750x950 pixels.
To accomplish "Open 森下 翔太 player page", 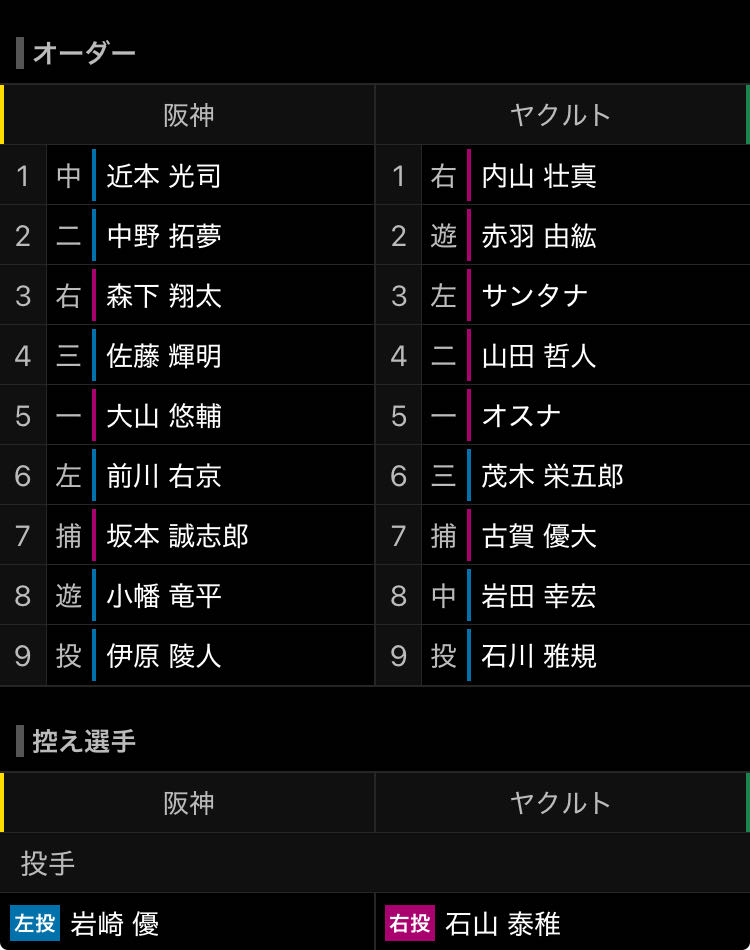I will [164, 296].
